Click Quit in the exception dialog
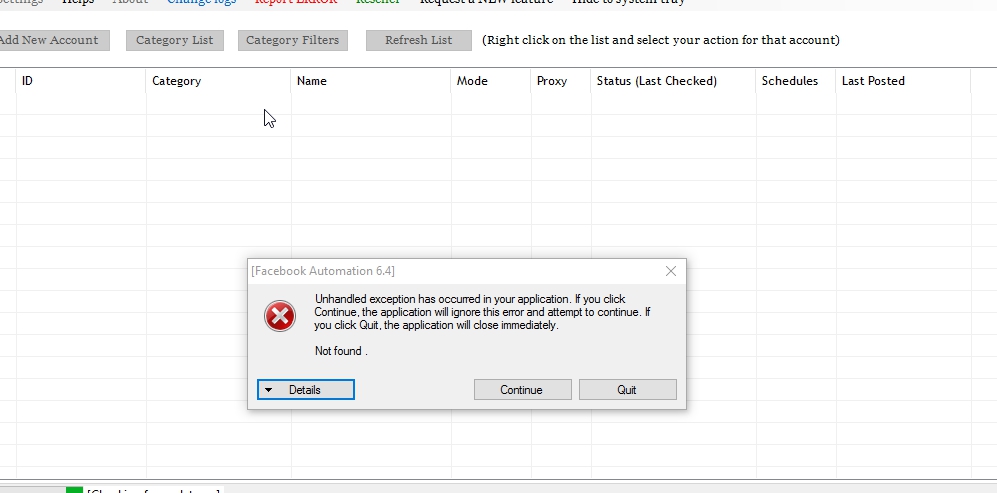 (628, 390)
